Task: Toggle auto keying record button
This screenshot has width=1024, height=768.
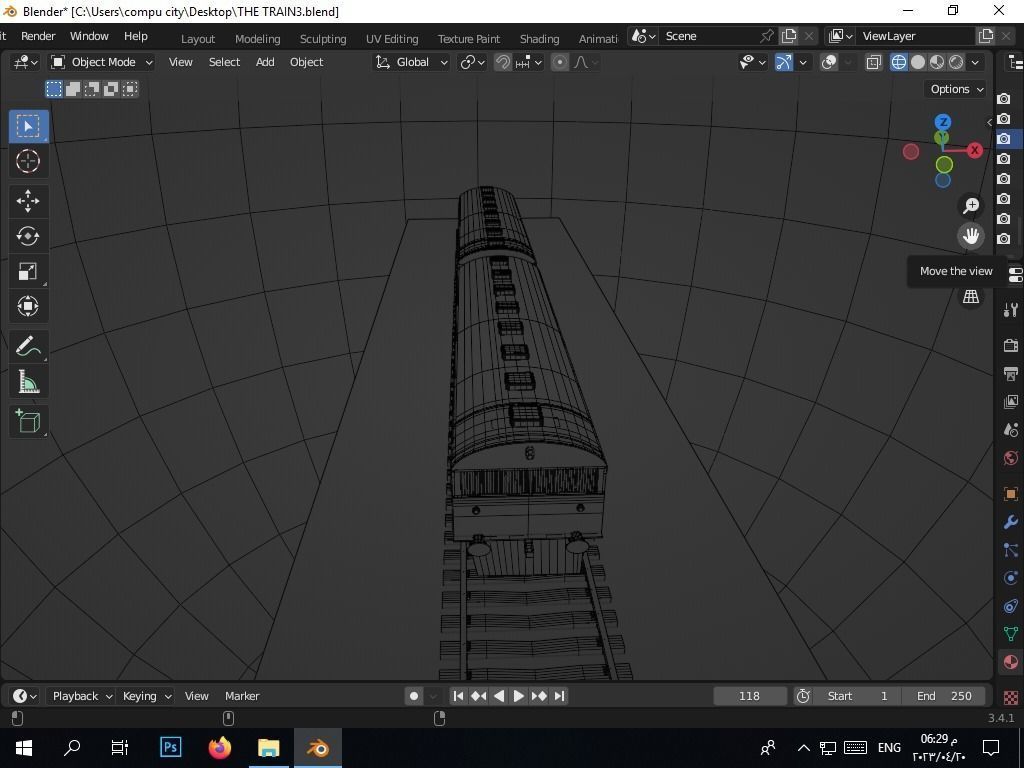Action: [x=413, y=696]
